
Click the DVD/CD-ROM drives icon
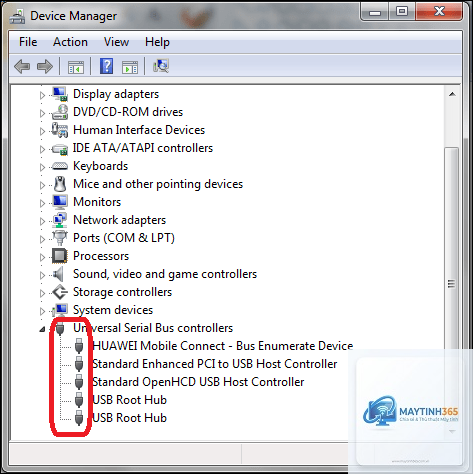(60, 112)
